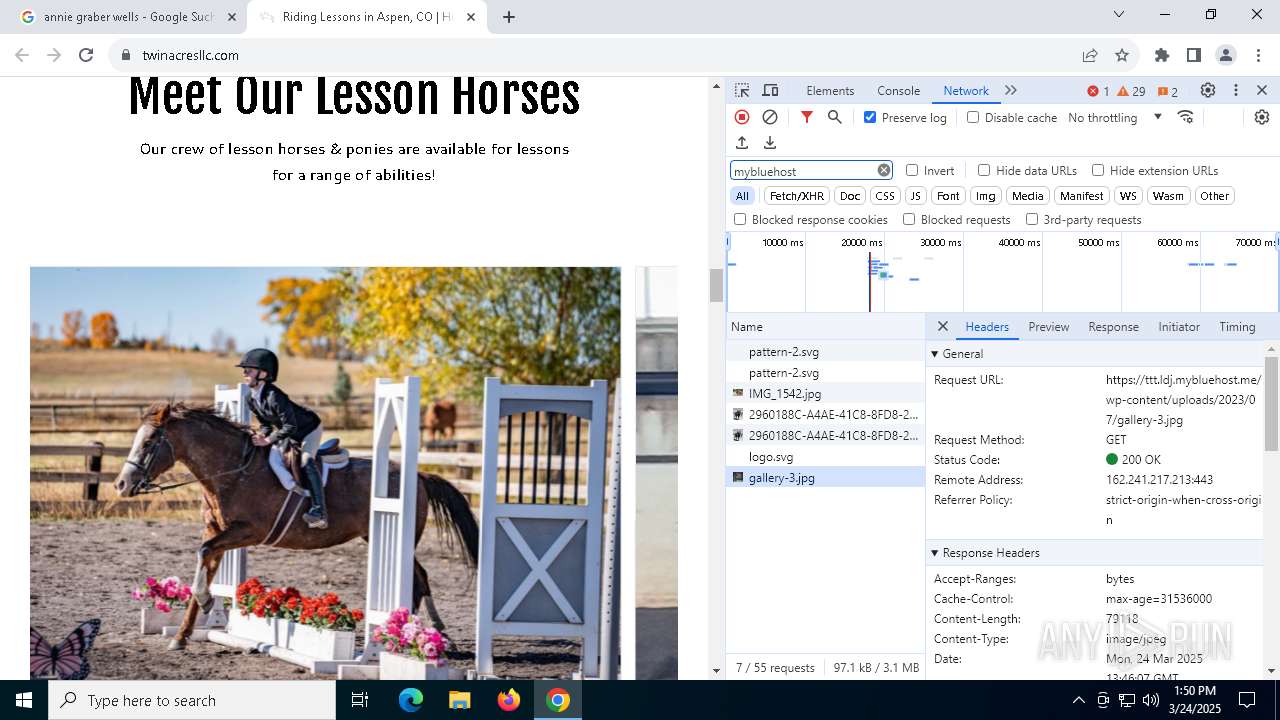Image resolution: width=1280 pixels, height=720 pixels.
Task: Select the IMG_1542.jpg request
Action: [825, 393]
